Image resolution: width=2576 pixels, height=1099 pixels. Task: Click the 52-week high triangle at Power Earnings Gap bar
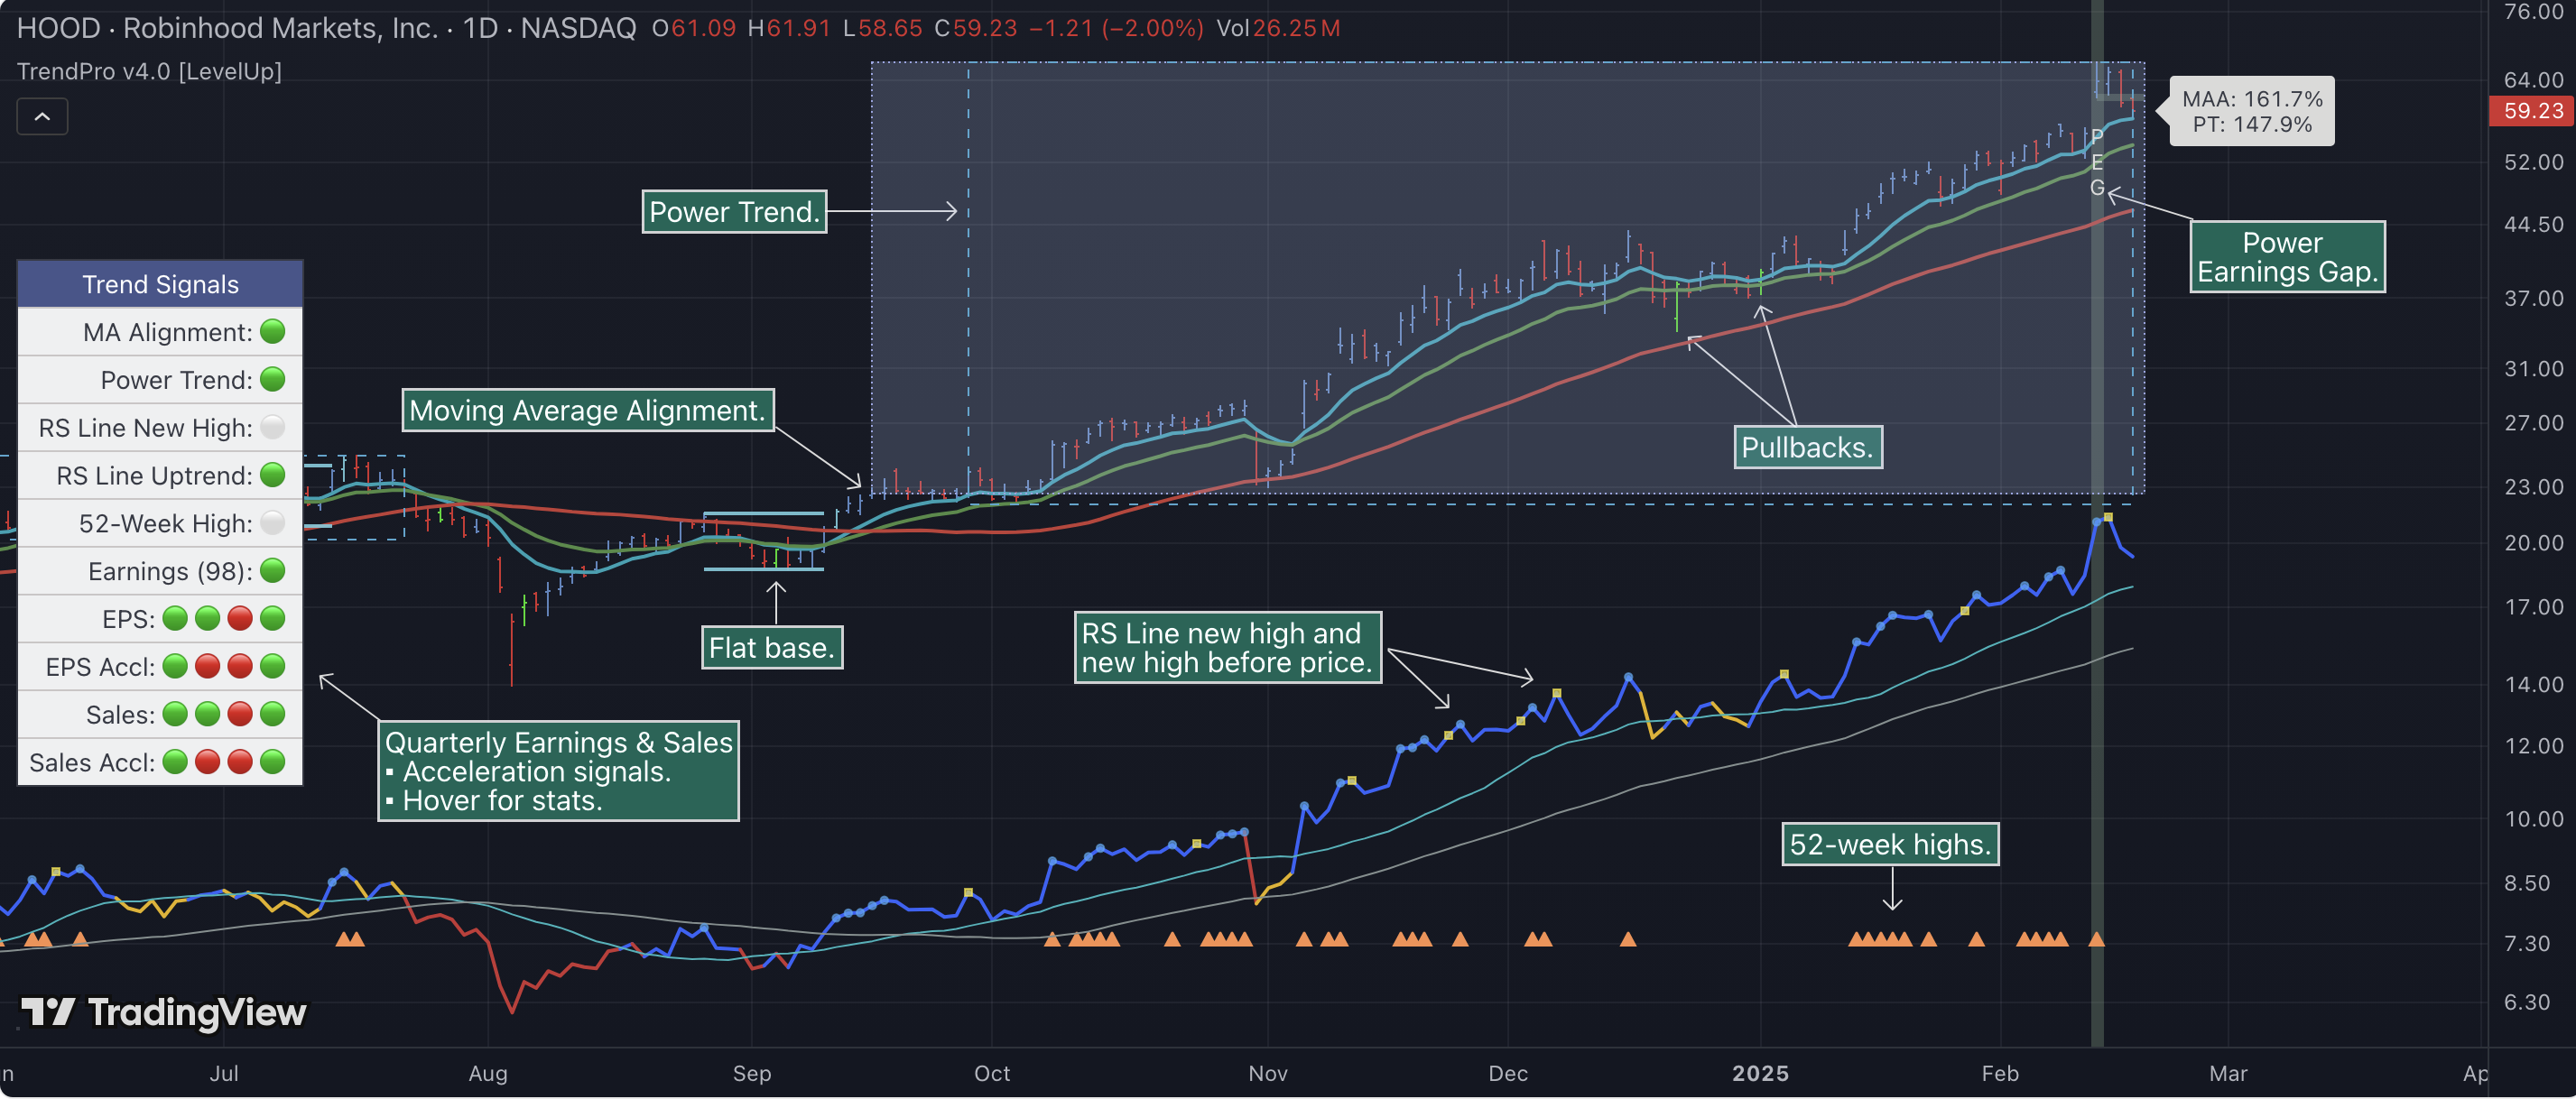pos(2097,939)
